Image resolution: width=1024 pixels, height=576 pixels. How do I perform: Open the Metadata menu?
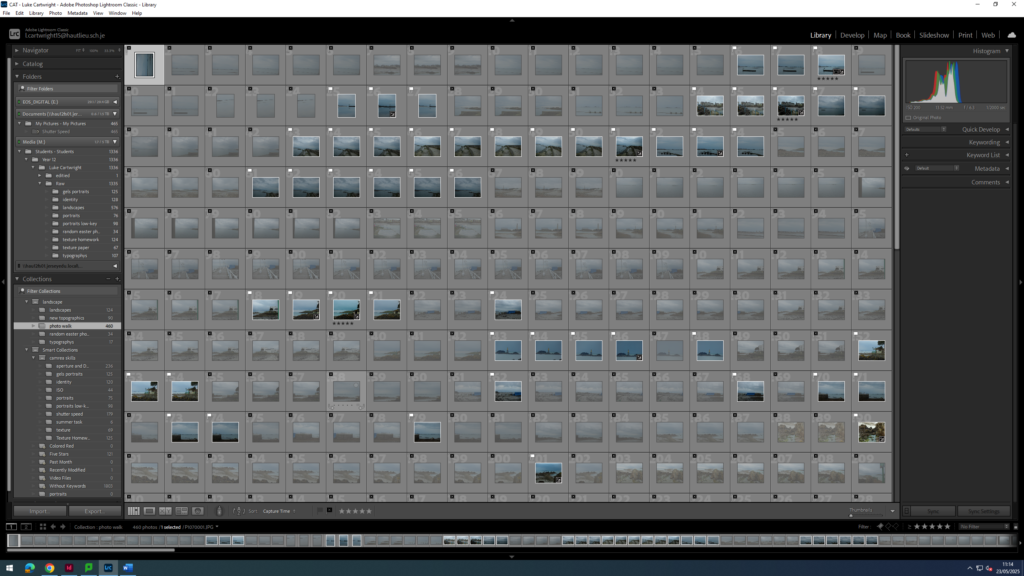click(x=77, y=13)
